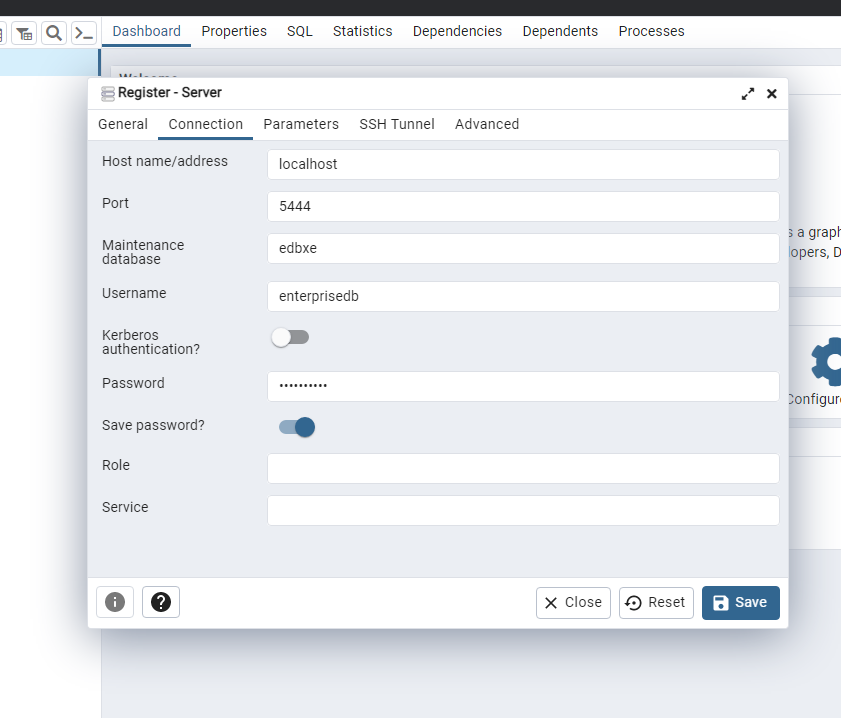Click the Search Objects magnifier icon
Screen dimensions: 841x718
point(54,33)
